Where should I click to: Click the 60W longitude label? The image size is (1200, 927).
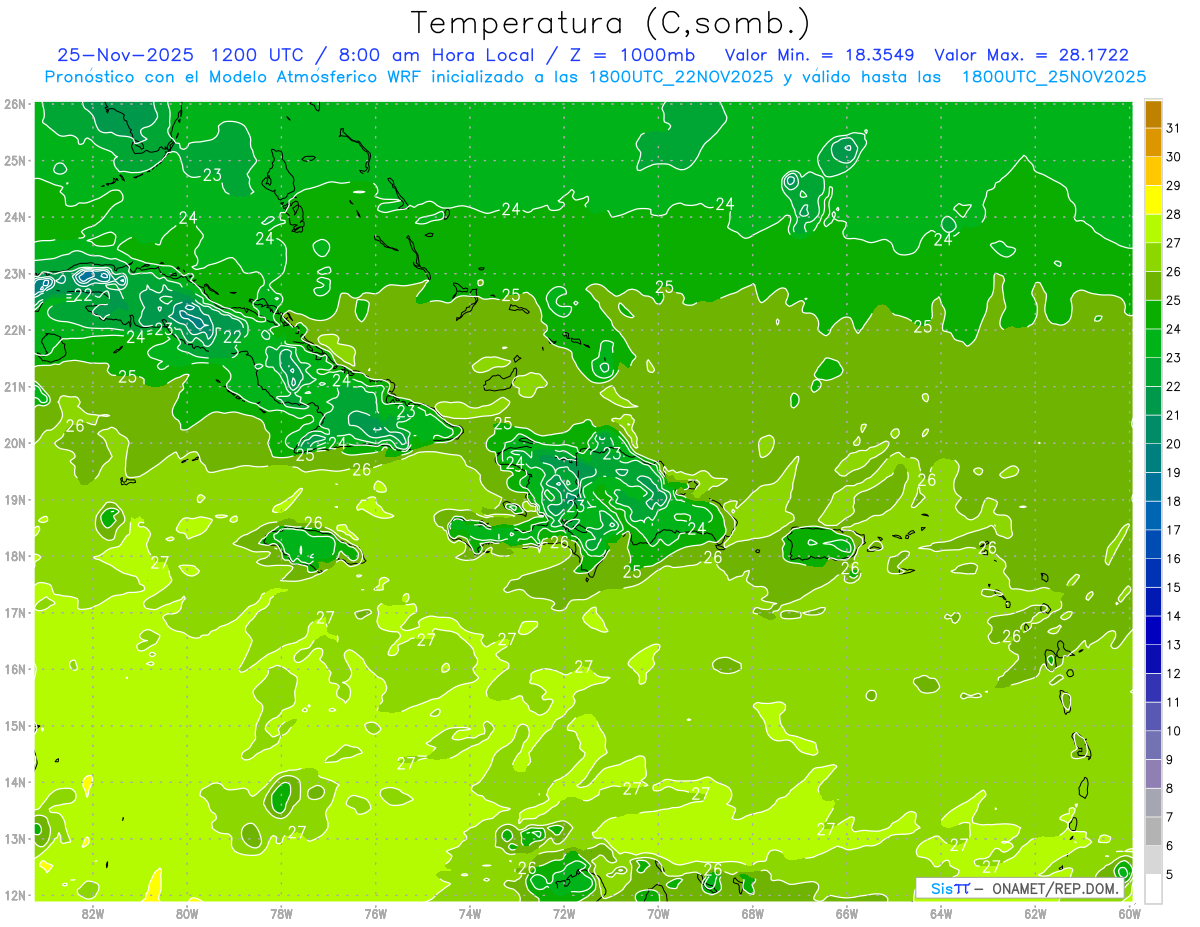(1130, 913)
